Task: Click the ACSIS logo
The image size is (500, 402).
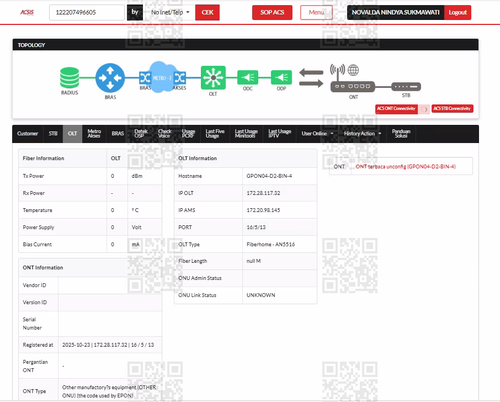Action: point(27,12)
